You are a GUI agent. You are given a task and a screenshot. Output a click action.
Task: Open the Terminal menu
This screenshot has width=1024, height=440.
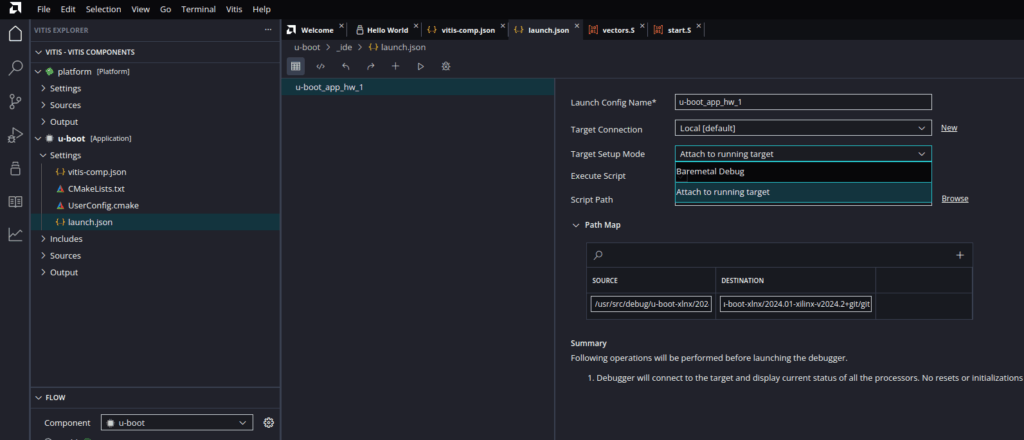[199, 9]
